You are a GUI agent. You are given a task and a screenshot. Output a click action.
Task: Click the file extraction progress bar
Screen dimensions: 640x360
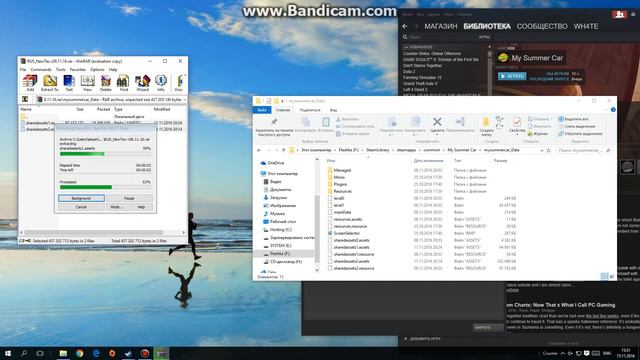(105, 154)
